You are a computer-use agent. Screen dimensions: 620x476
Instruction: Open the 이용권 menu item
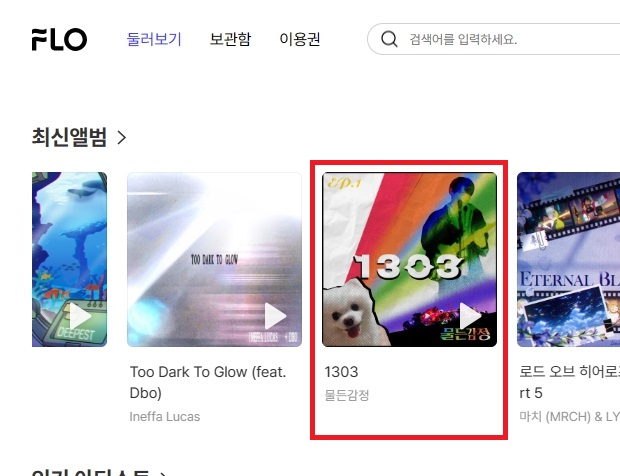tap(300, 39)
